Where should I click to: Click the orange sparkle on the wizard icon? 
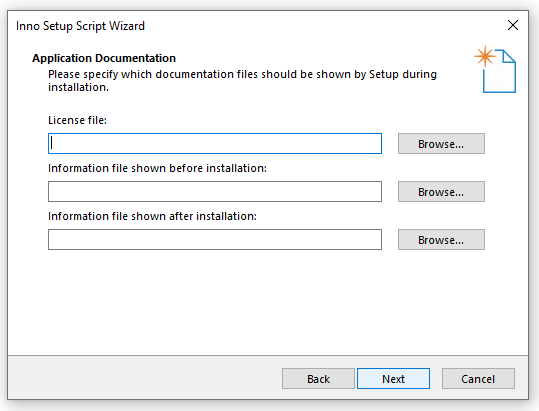point(485,56)
